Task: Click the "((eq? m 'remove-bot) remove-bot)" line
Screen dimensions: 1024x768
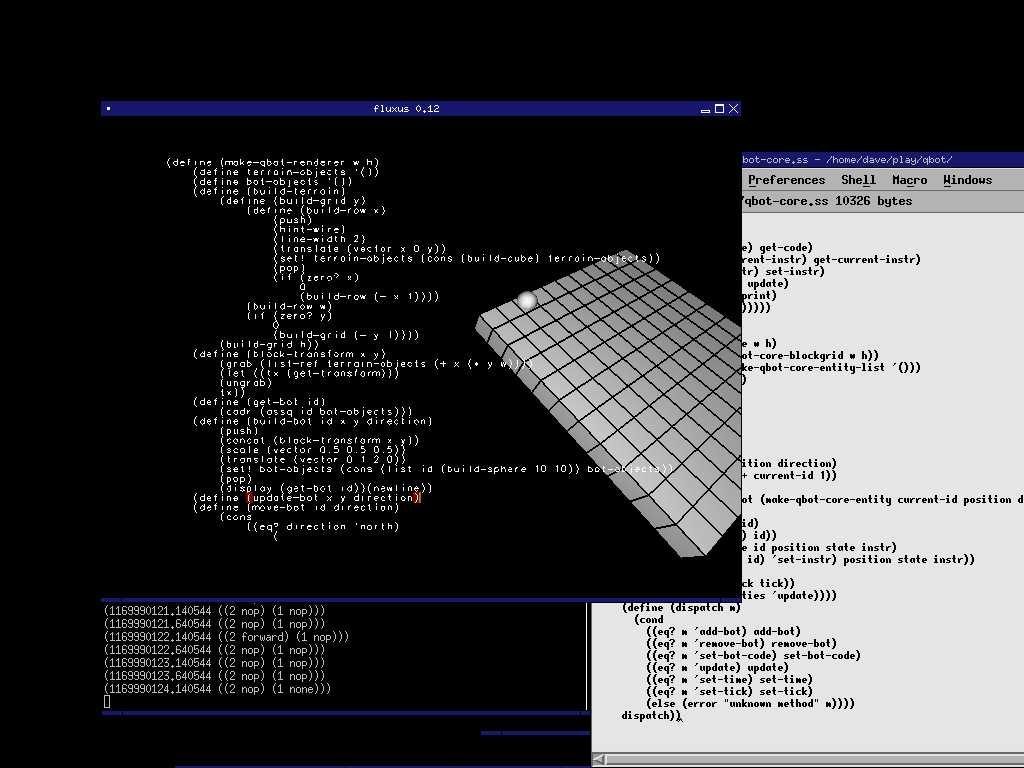Action: [x=741, y=643]
